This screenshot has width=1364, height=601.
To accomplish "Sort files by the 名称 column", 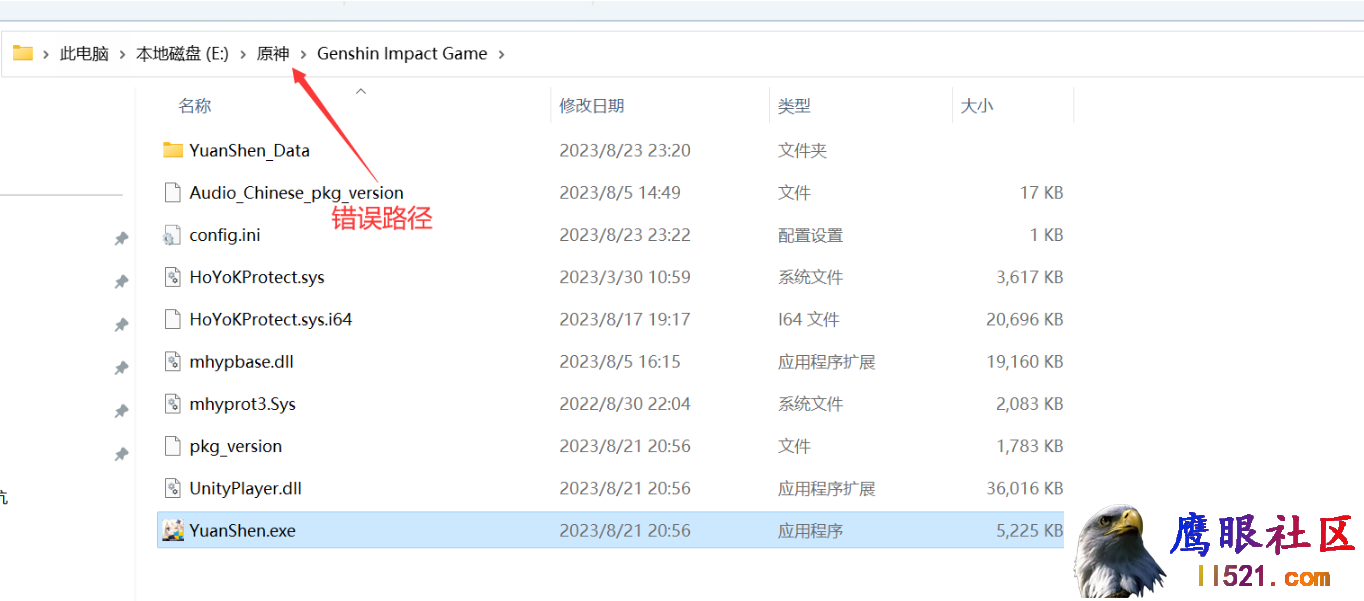I will tap(195, 106).
